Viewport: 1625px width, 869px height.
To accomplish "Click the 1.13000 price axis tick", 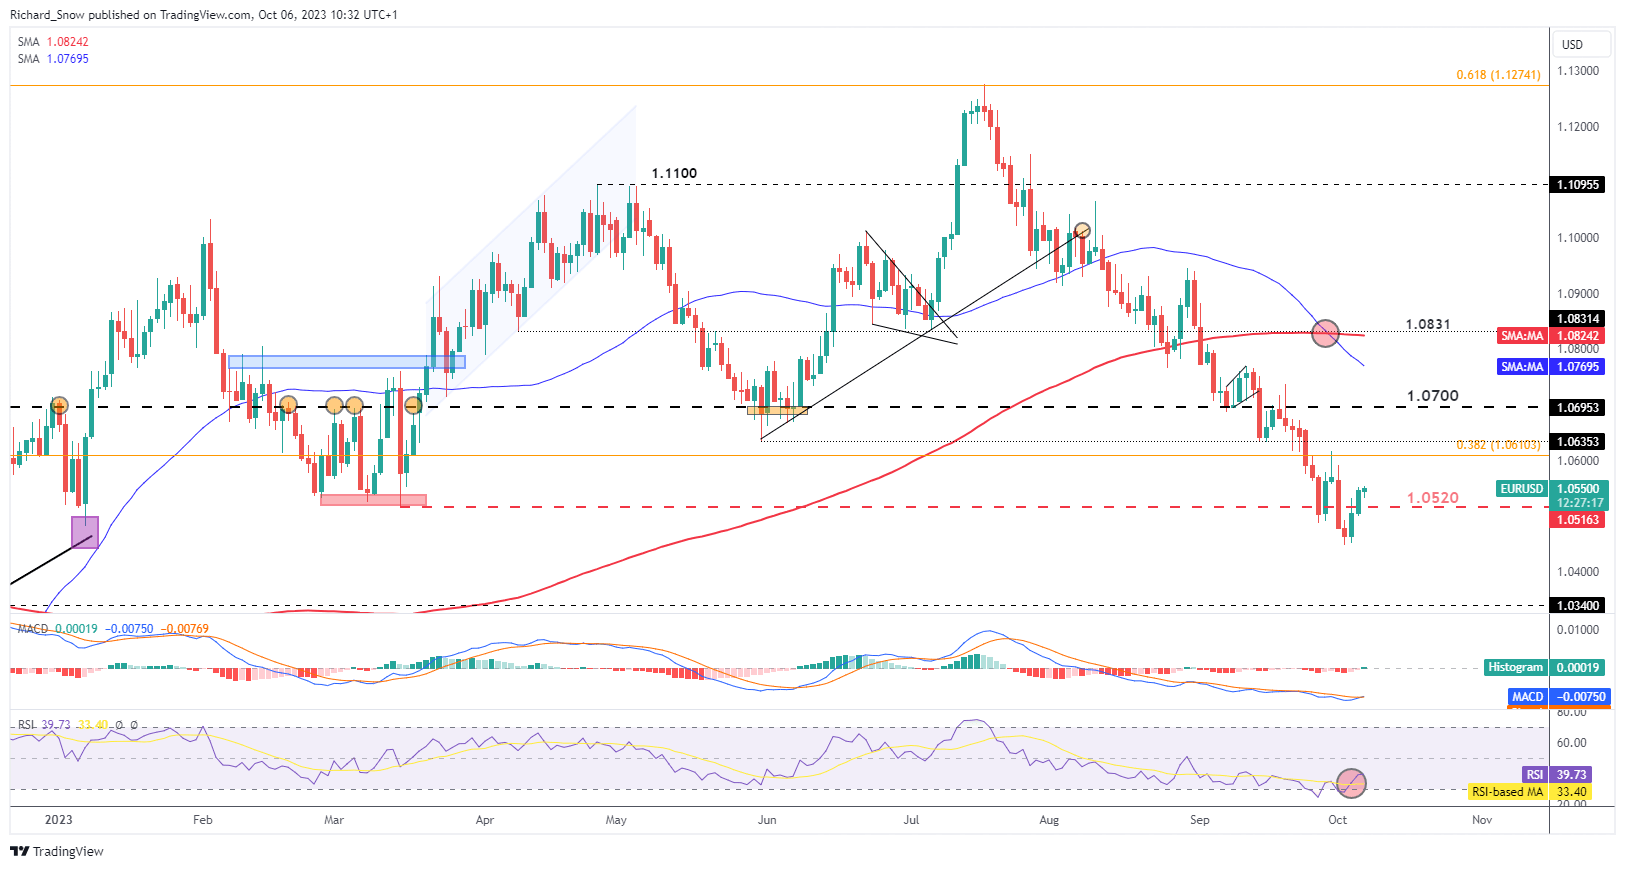I will (x=1578, y=71).
